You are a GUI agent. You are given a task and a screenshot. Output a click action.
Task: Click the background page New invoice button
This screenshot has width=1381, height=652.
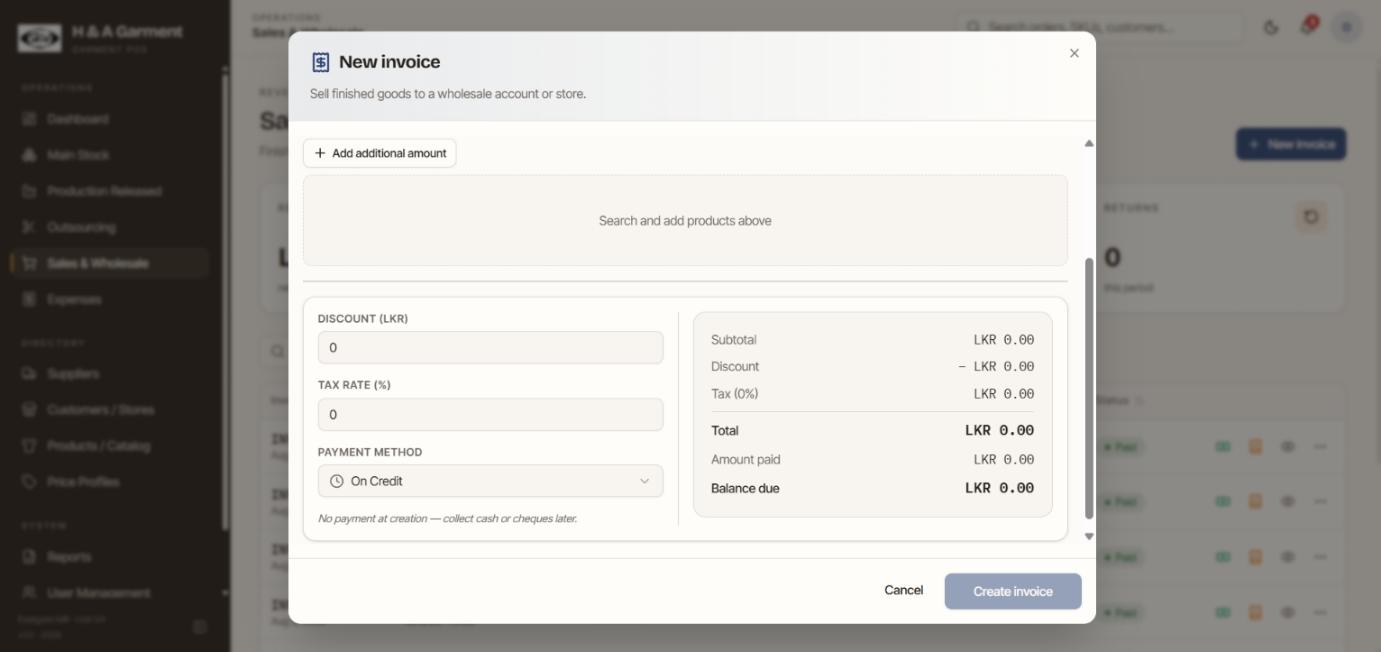[1291, 144]
